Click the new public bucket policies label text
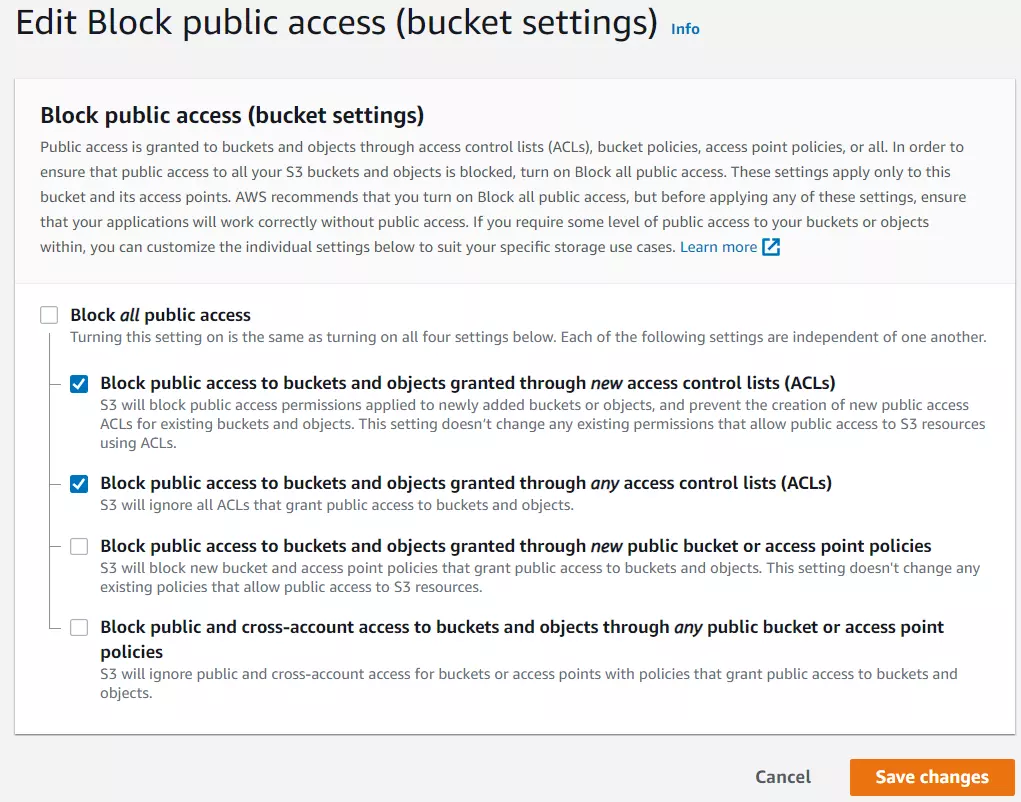 pos(516,546)
